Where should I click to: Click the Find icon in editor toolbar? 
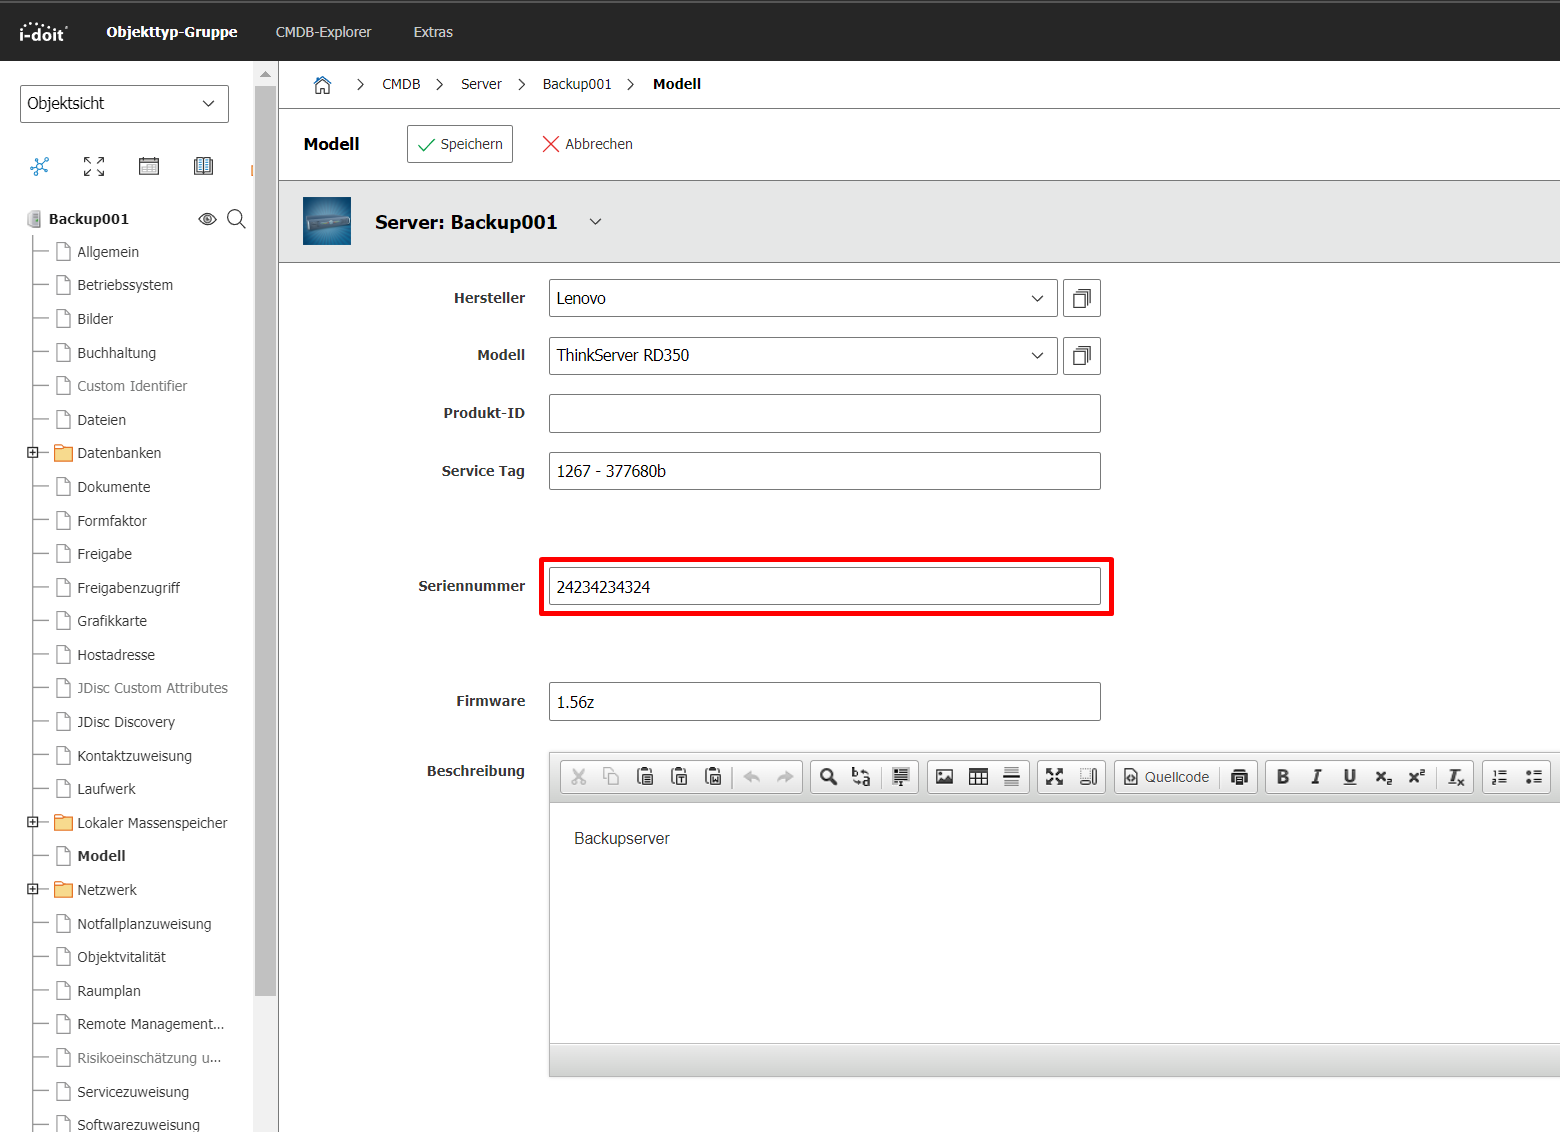828,777
